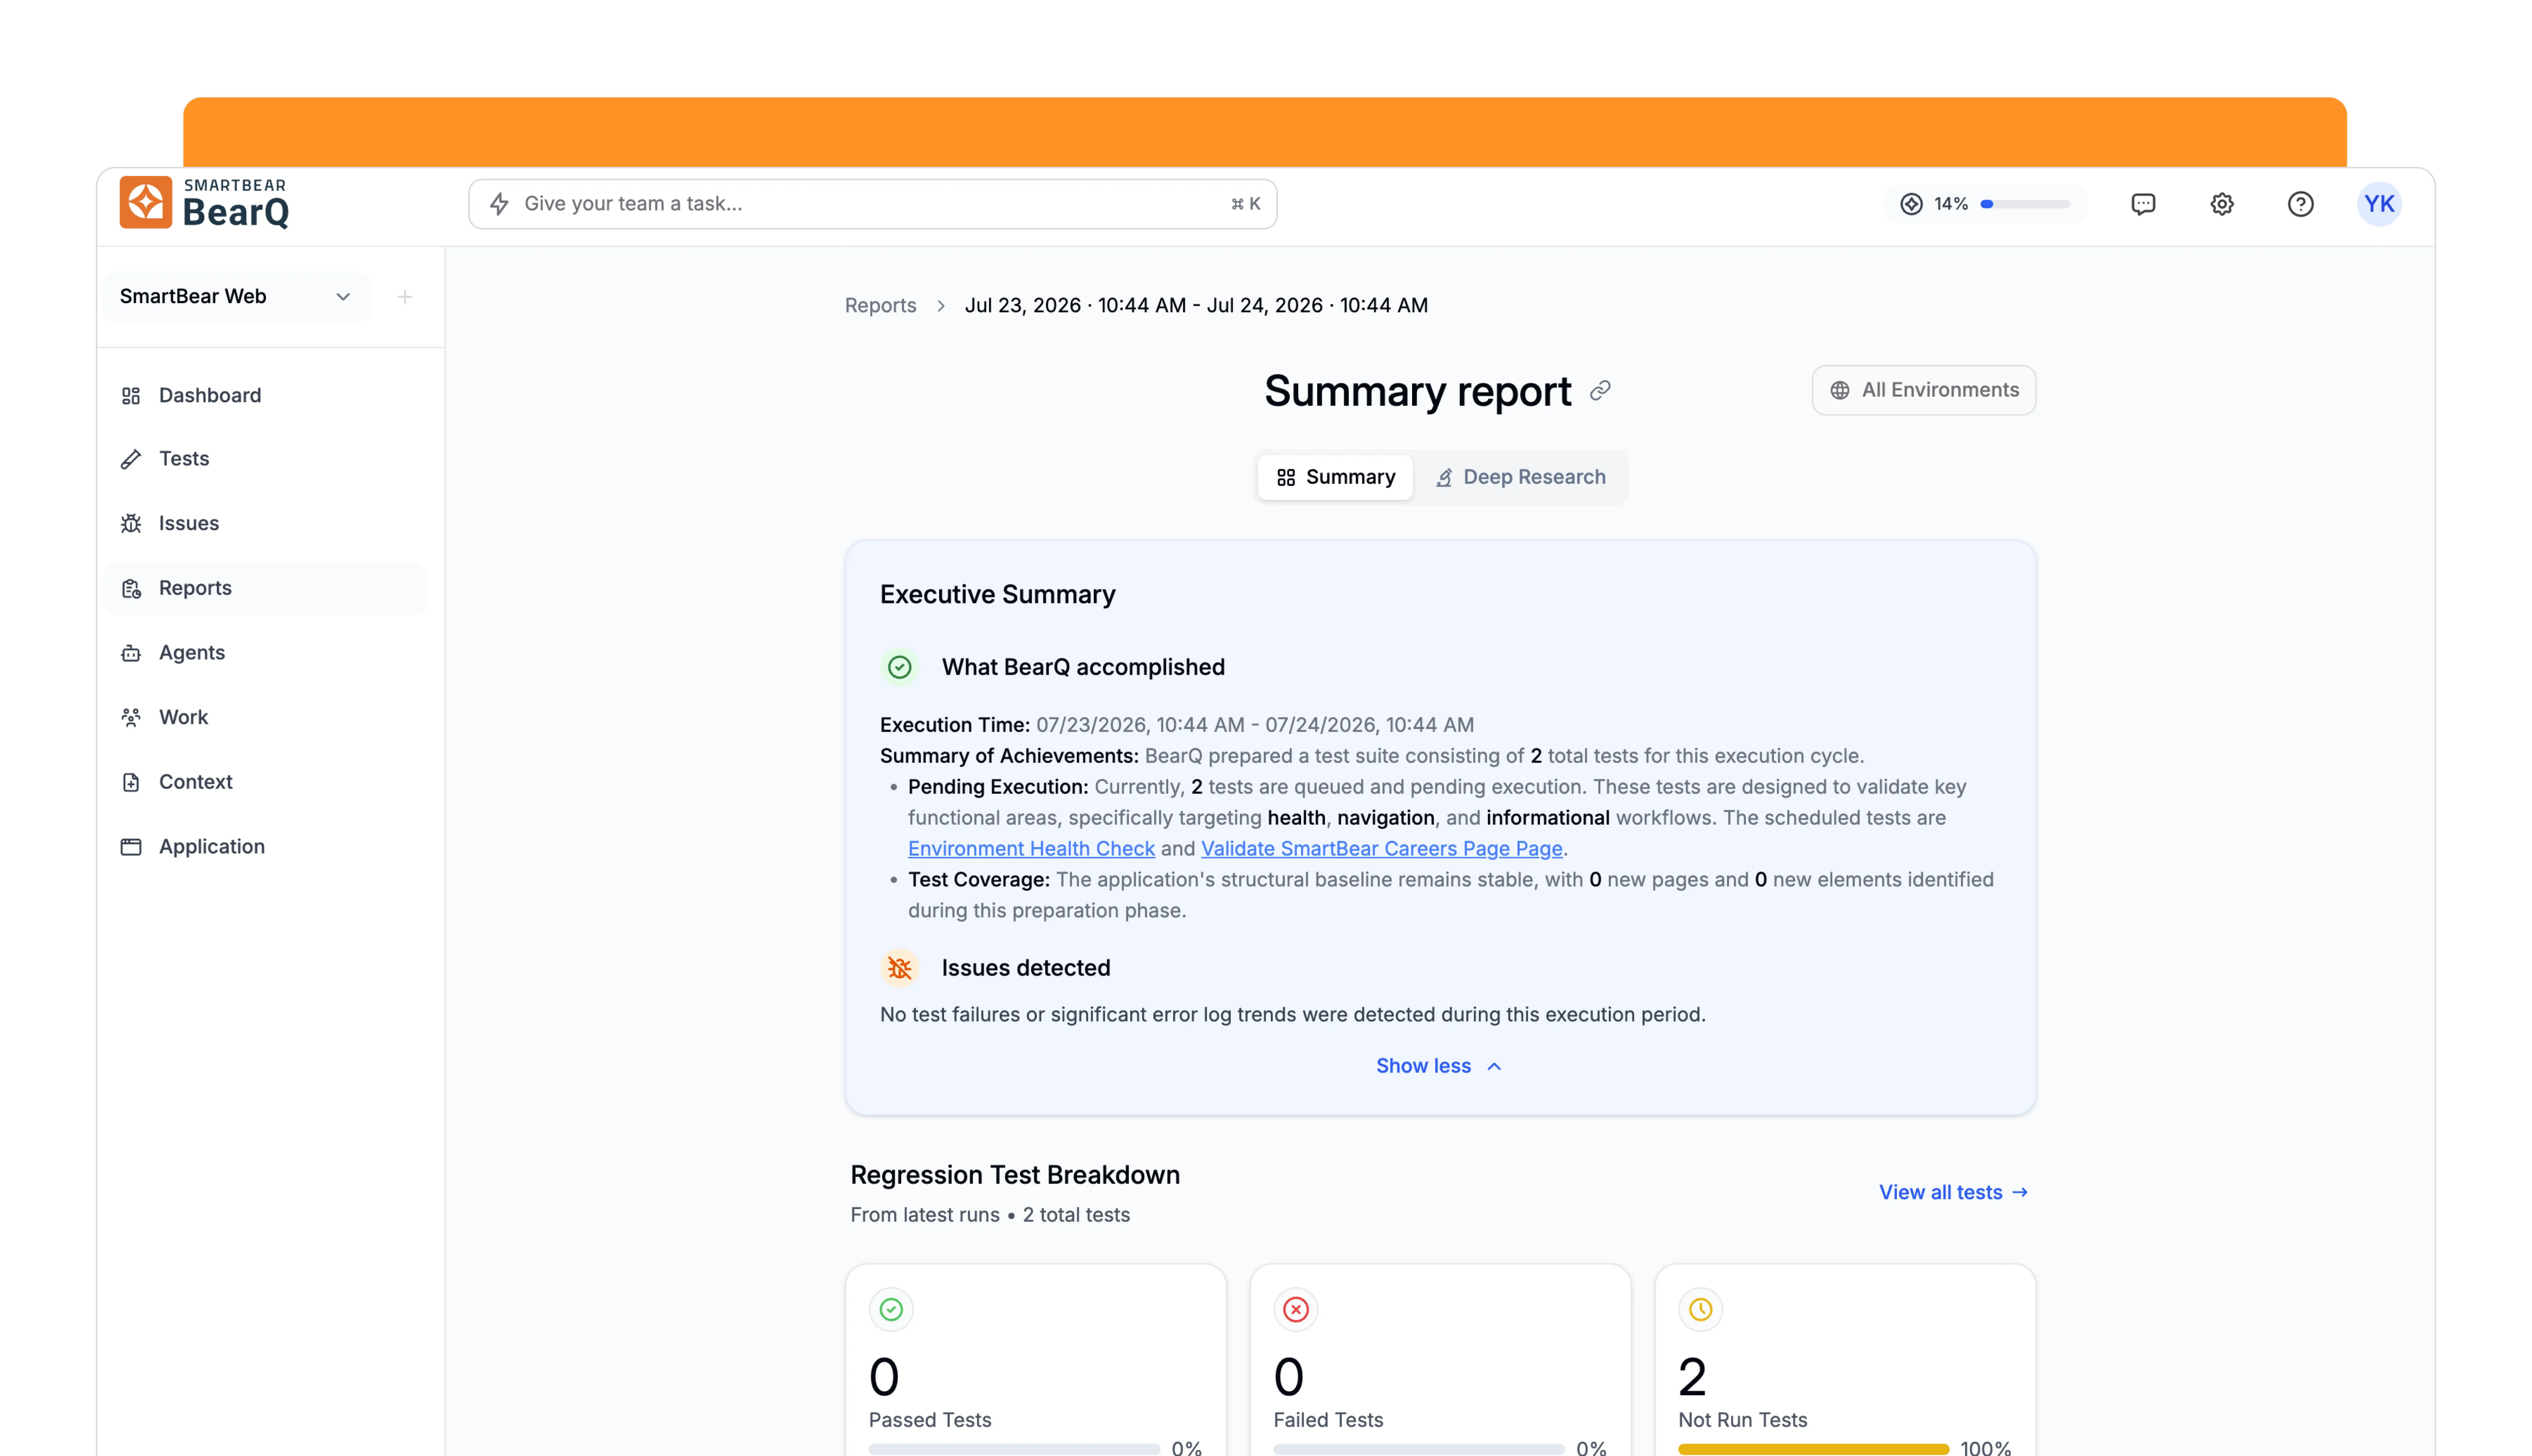Add a new project with plus icon

point(405,297)
